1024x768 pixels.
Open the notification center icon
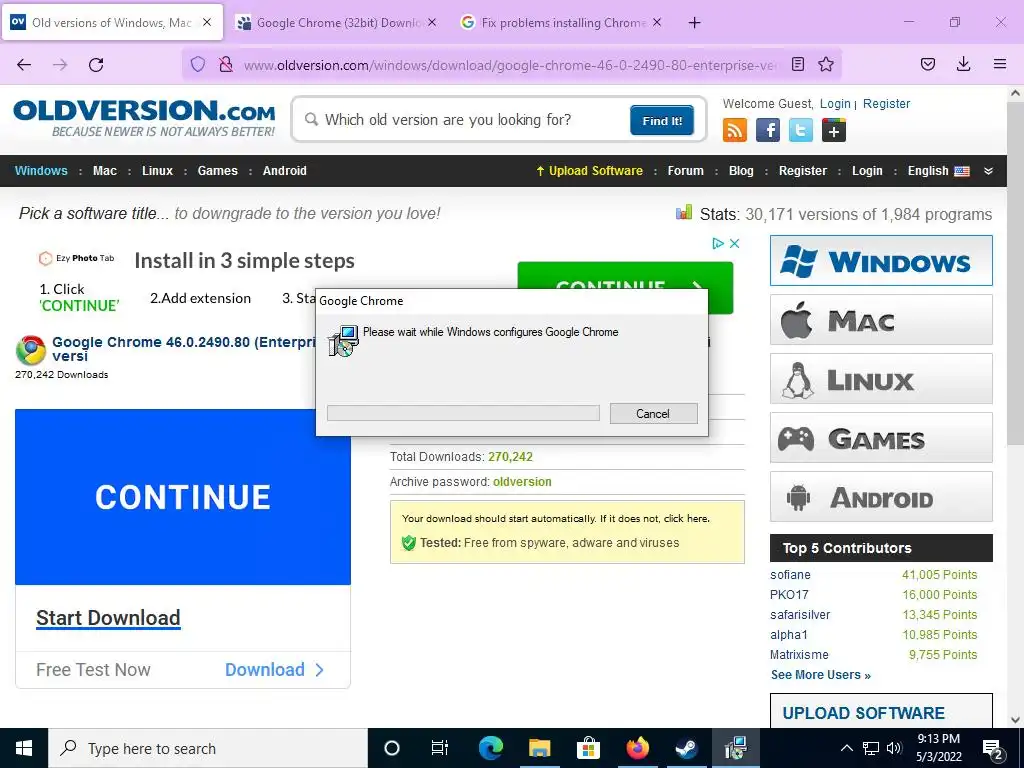993,748
